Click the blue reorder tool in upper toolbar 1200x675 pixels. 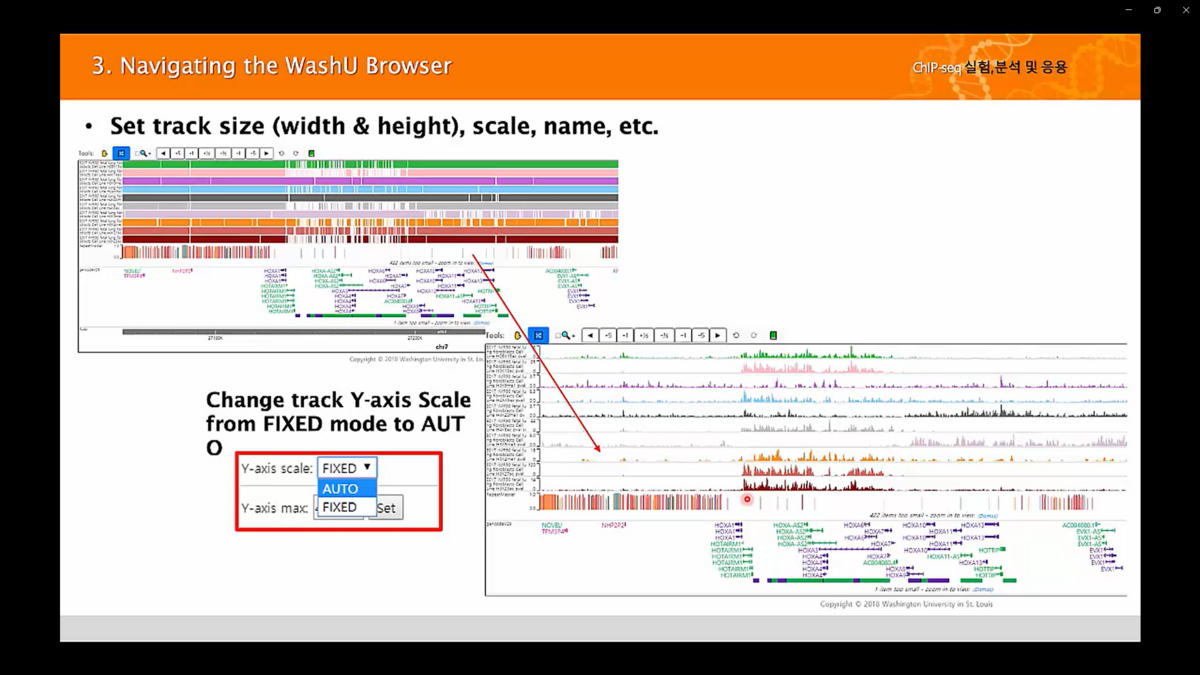pyautogui.click(x=121, y=154)
